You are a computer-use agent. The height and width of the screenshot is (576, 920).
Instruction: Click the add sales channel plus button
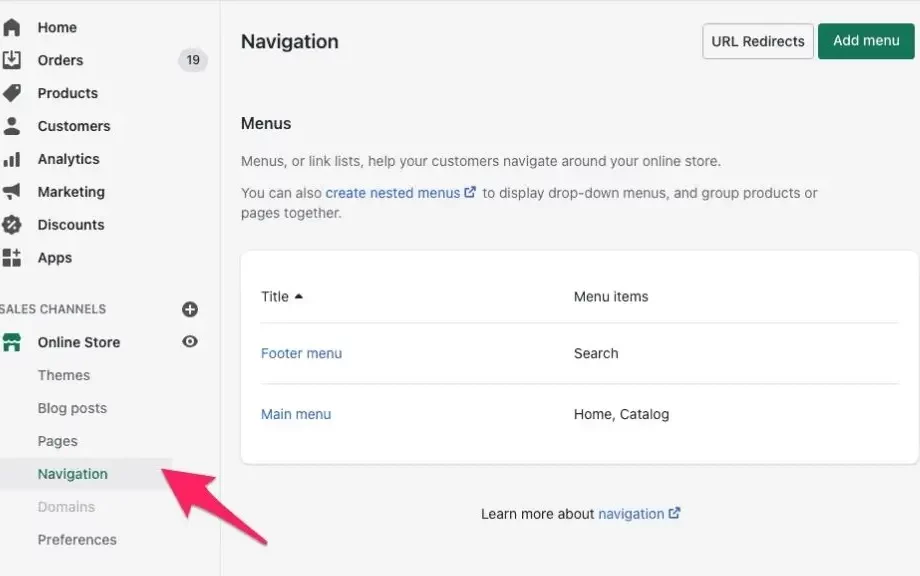pos(189,309)
